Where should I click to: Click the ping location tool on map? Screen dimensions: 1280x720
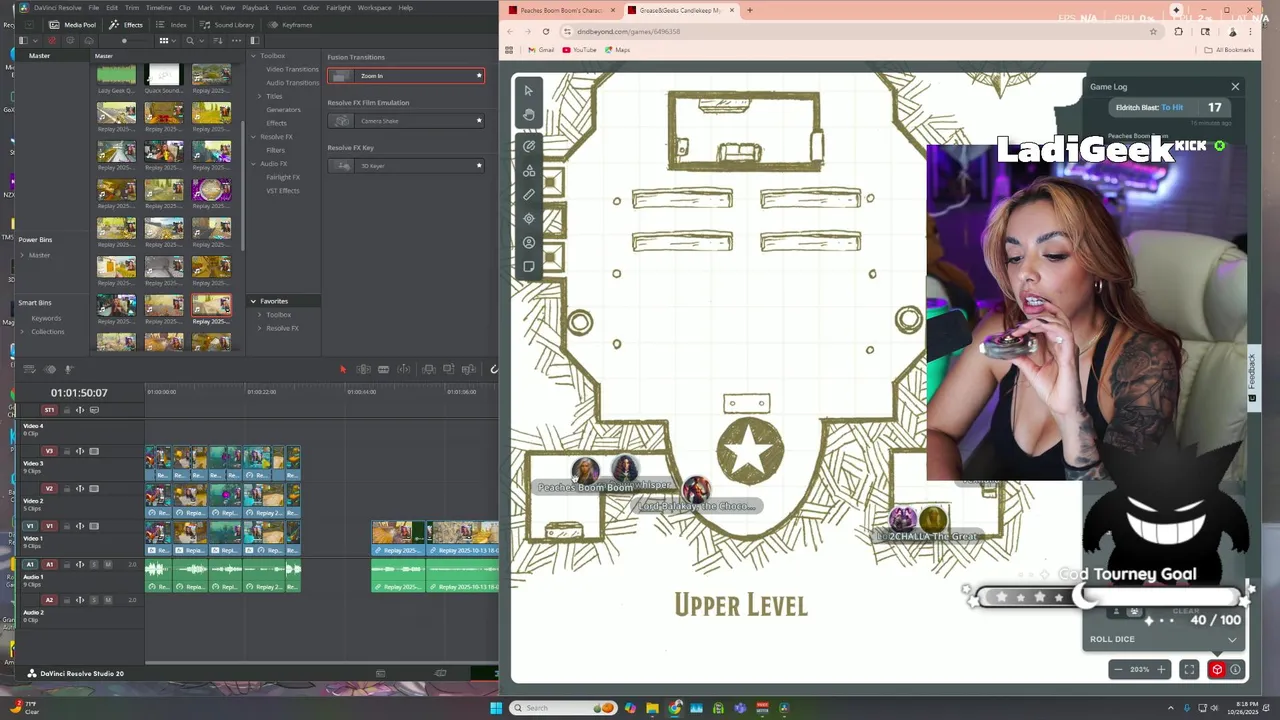tap(529, 218)
